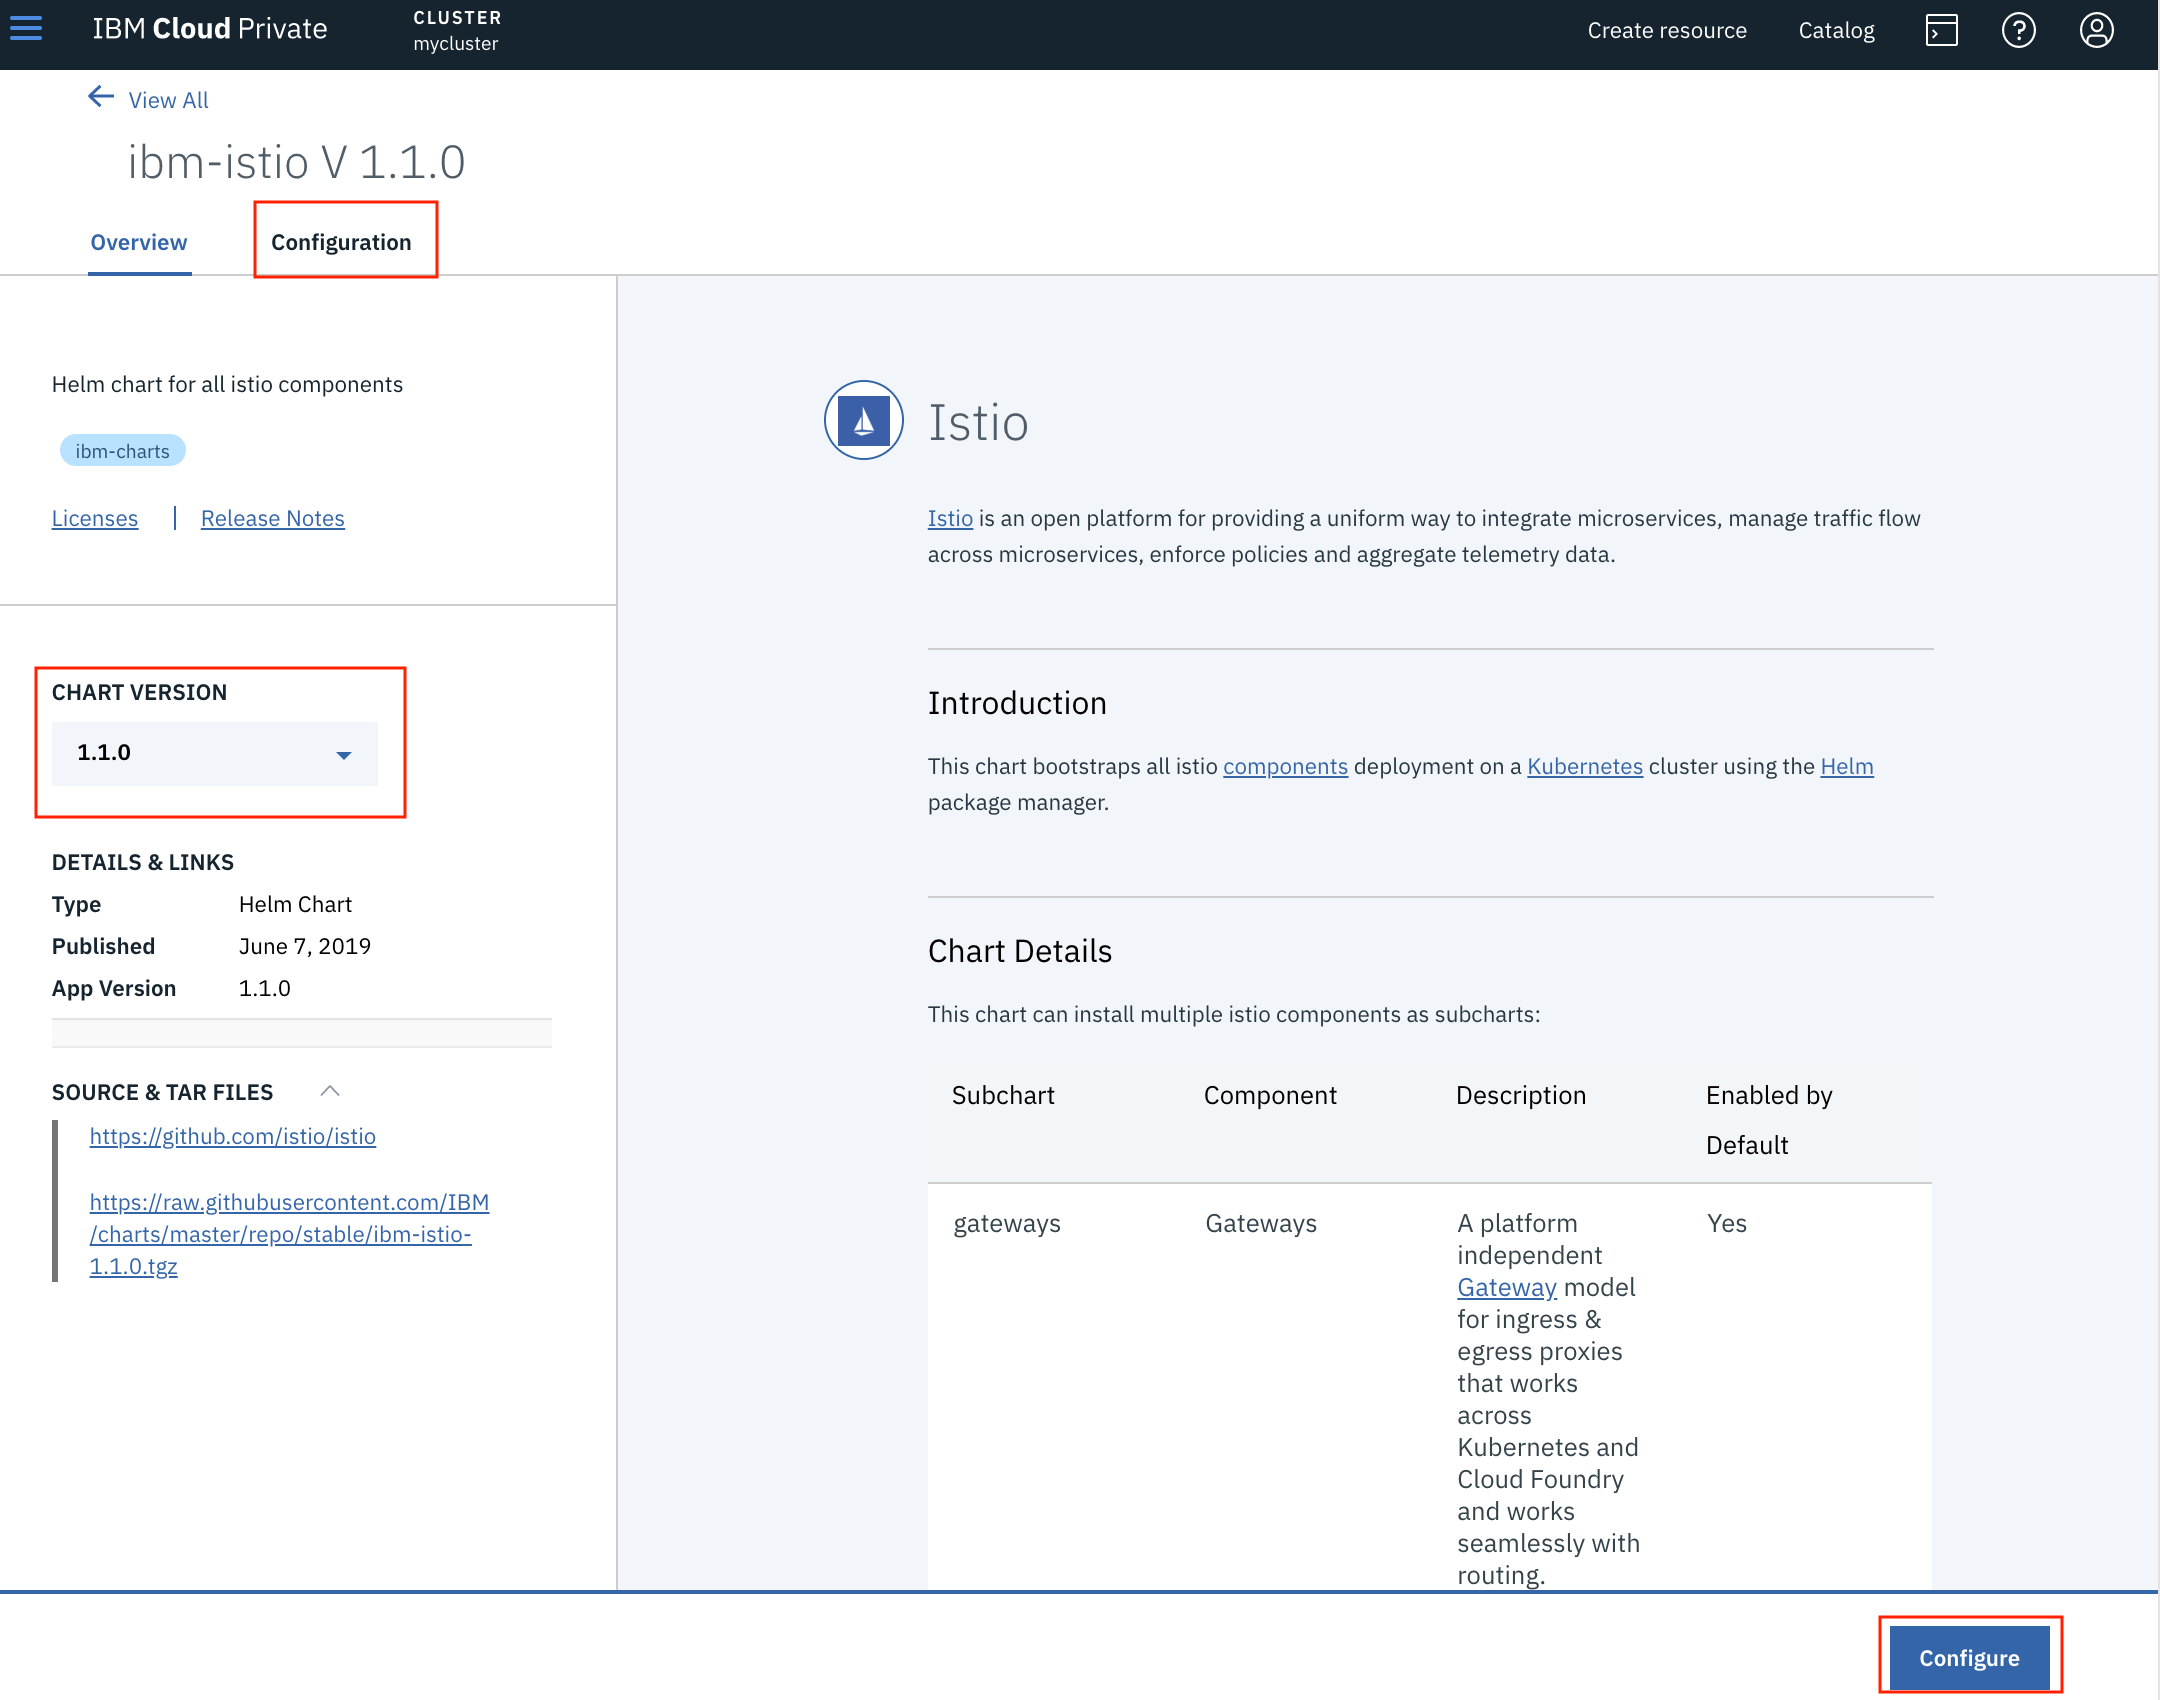Click the user account profile icon
The width and height of the screenshot is (2160, 1700).
click(x=2097, y=30)
